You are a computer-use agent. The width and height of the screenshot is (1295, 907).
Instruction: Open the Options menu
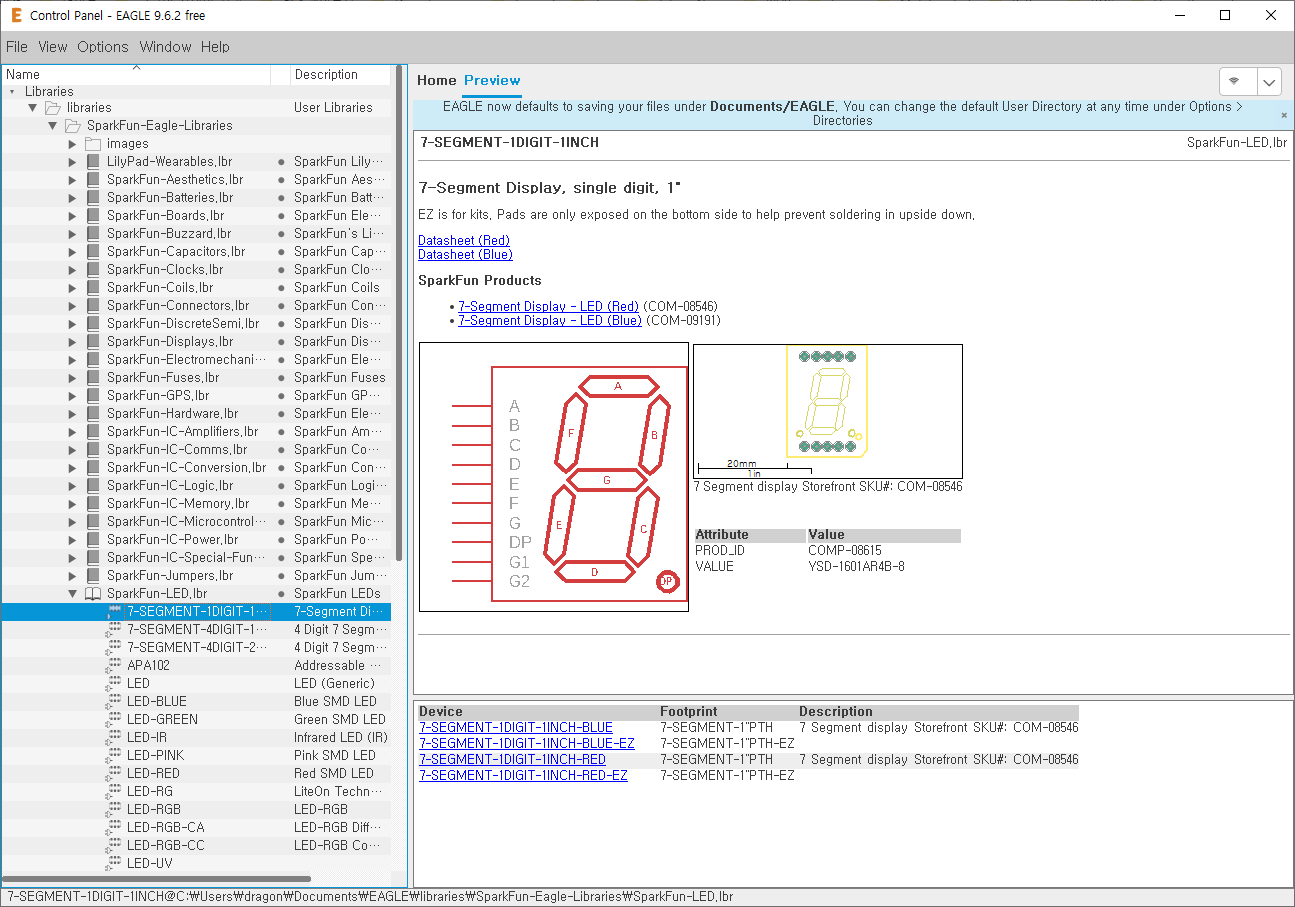[103, 47]
